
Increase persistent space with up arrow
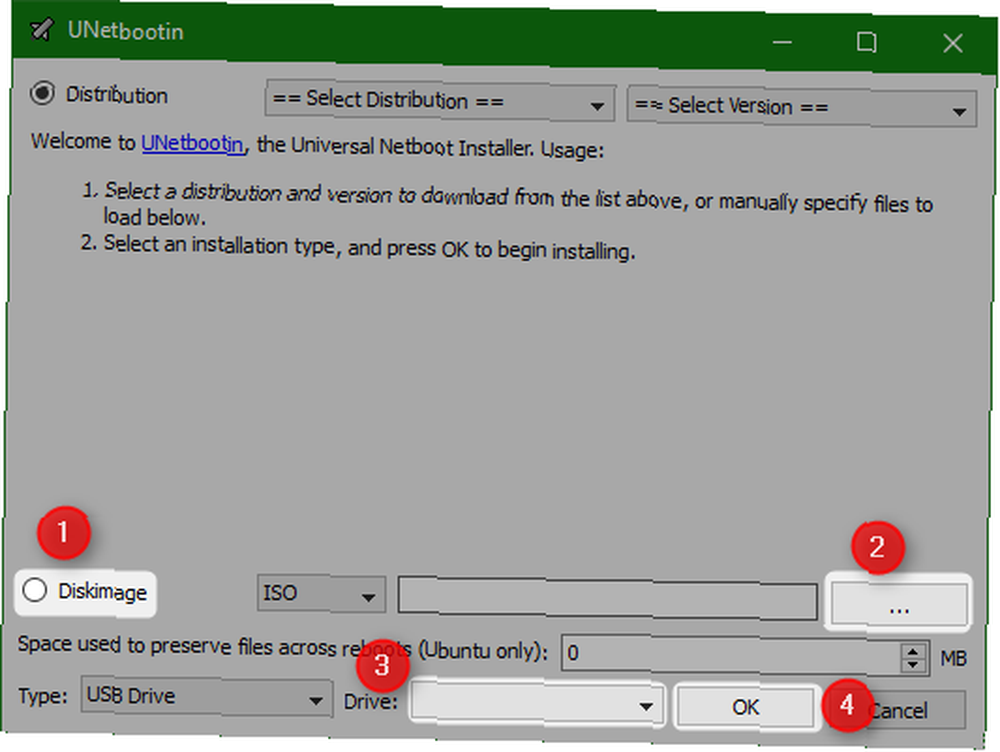[x=914, y=651]
